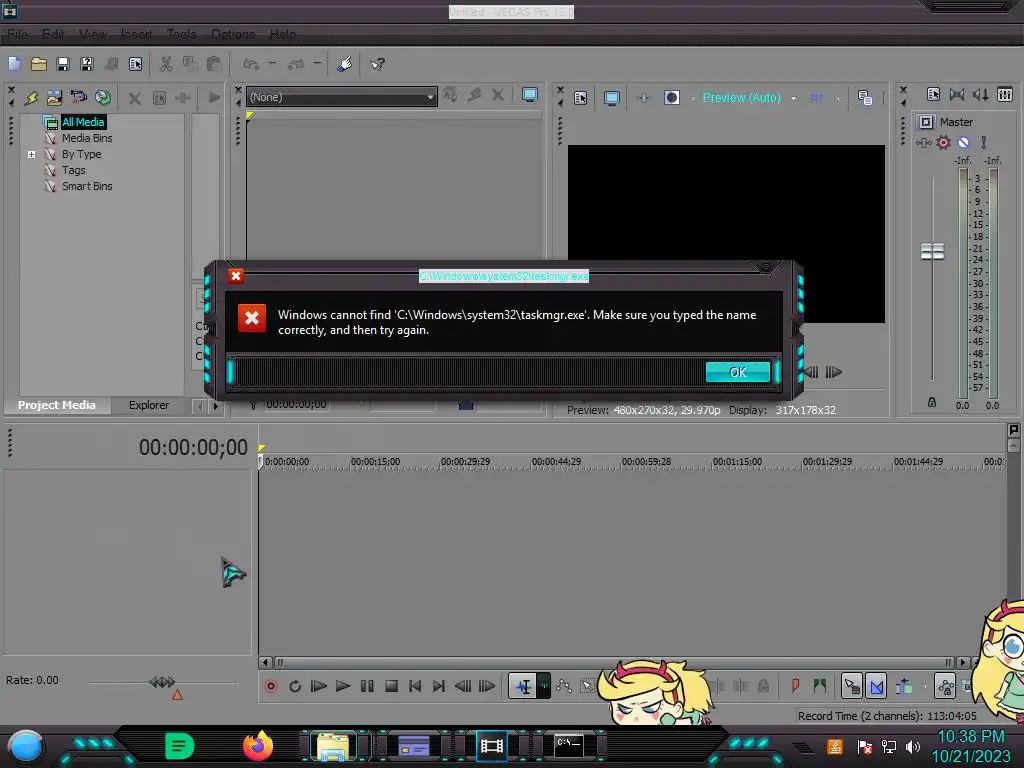Open the Redo history dropdown arrow
Image resolution: width=1024 pixels, height=768 pixels.
coord(317,63)
